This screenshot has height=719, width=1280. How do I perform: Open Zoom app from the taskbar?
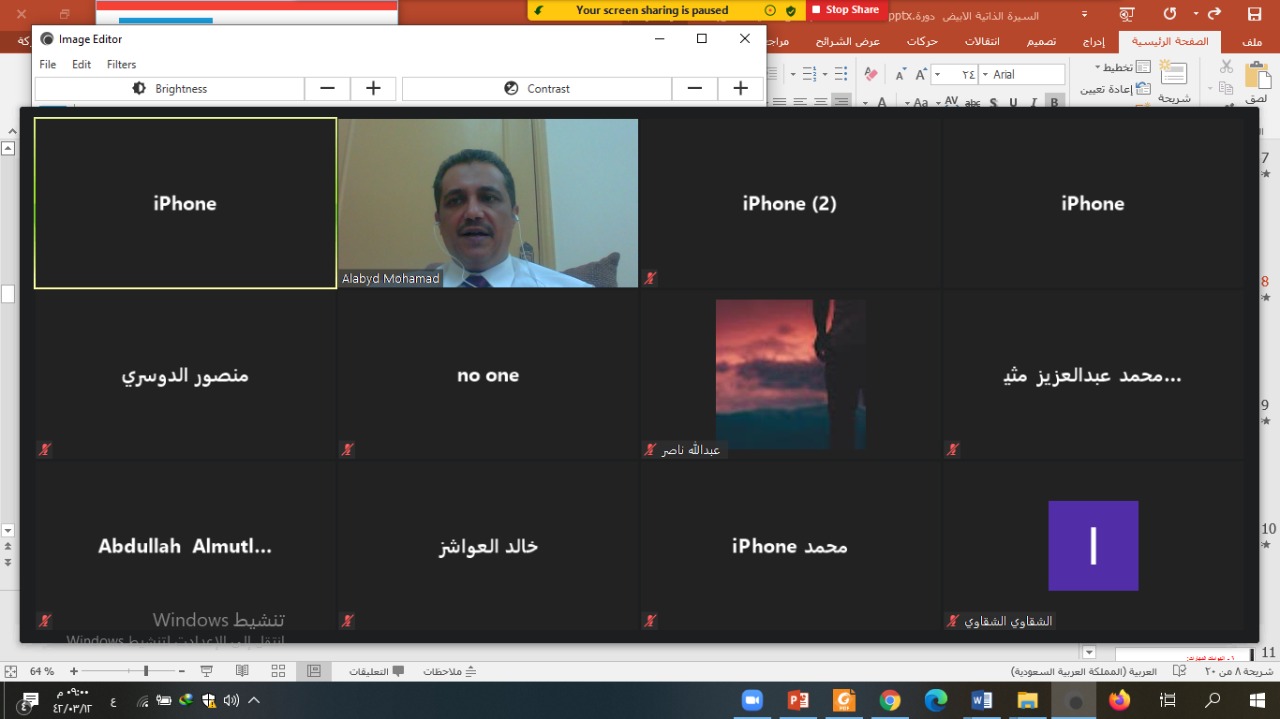pyautogui.click(x=751, y=701)
